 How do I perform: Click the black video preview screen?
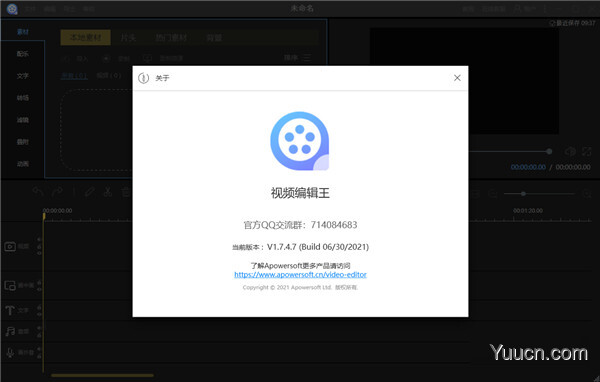click(464, 81)
